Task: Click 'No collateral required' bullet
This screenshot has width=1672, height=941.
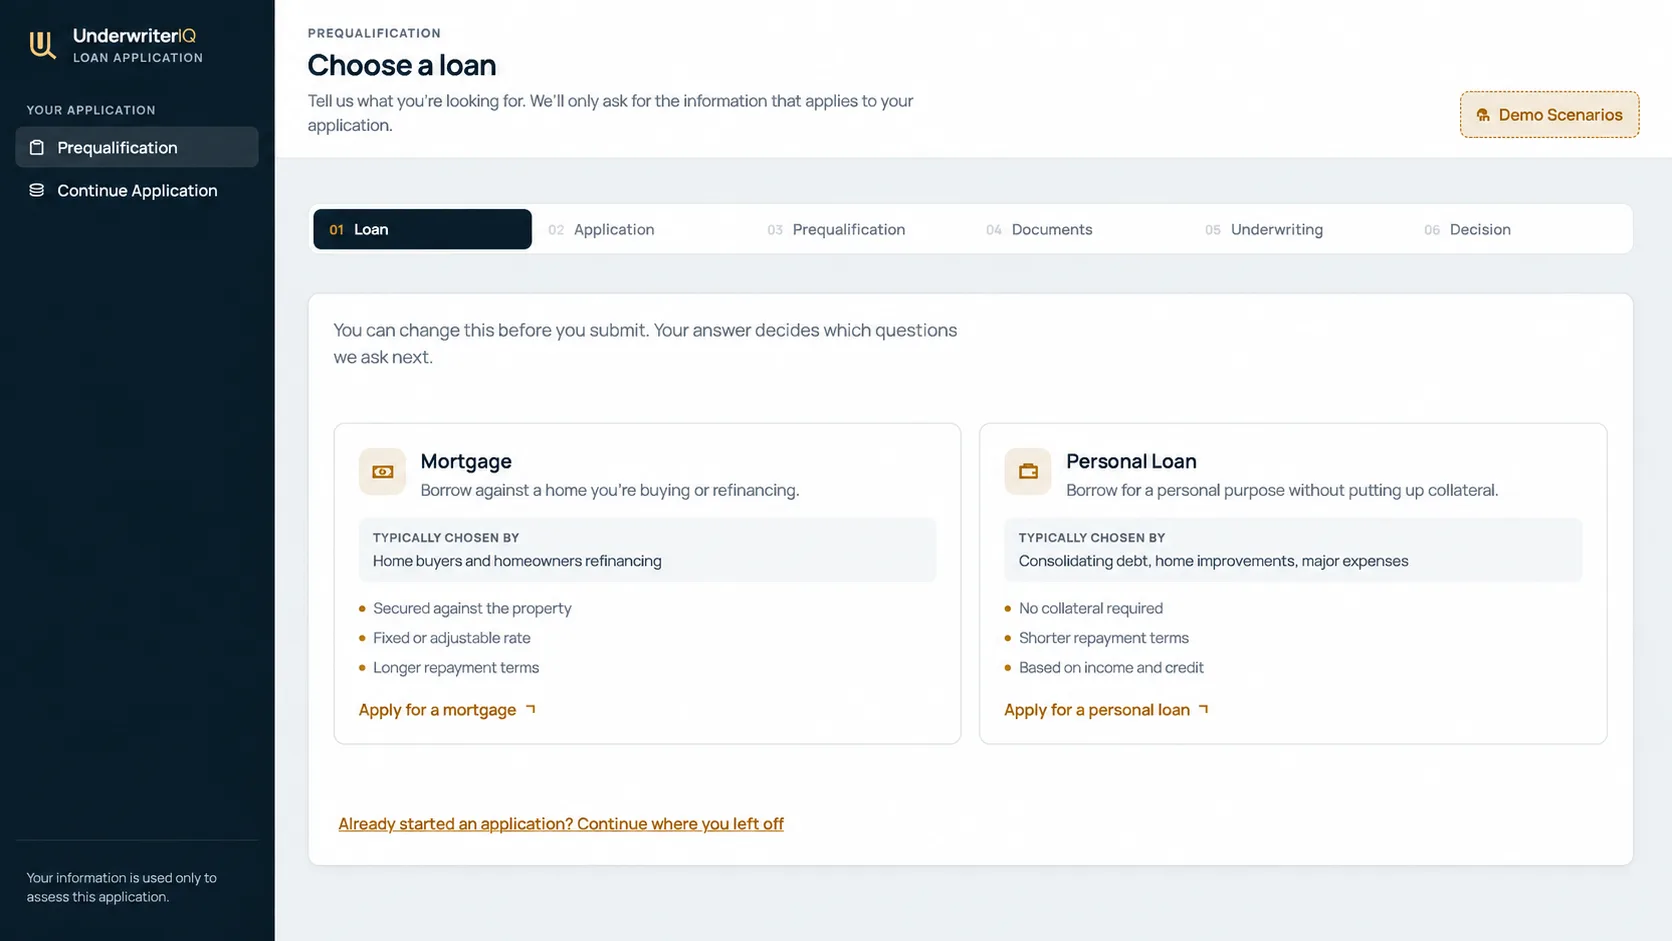Action: (x=1091, y=608)
